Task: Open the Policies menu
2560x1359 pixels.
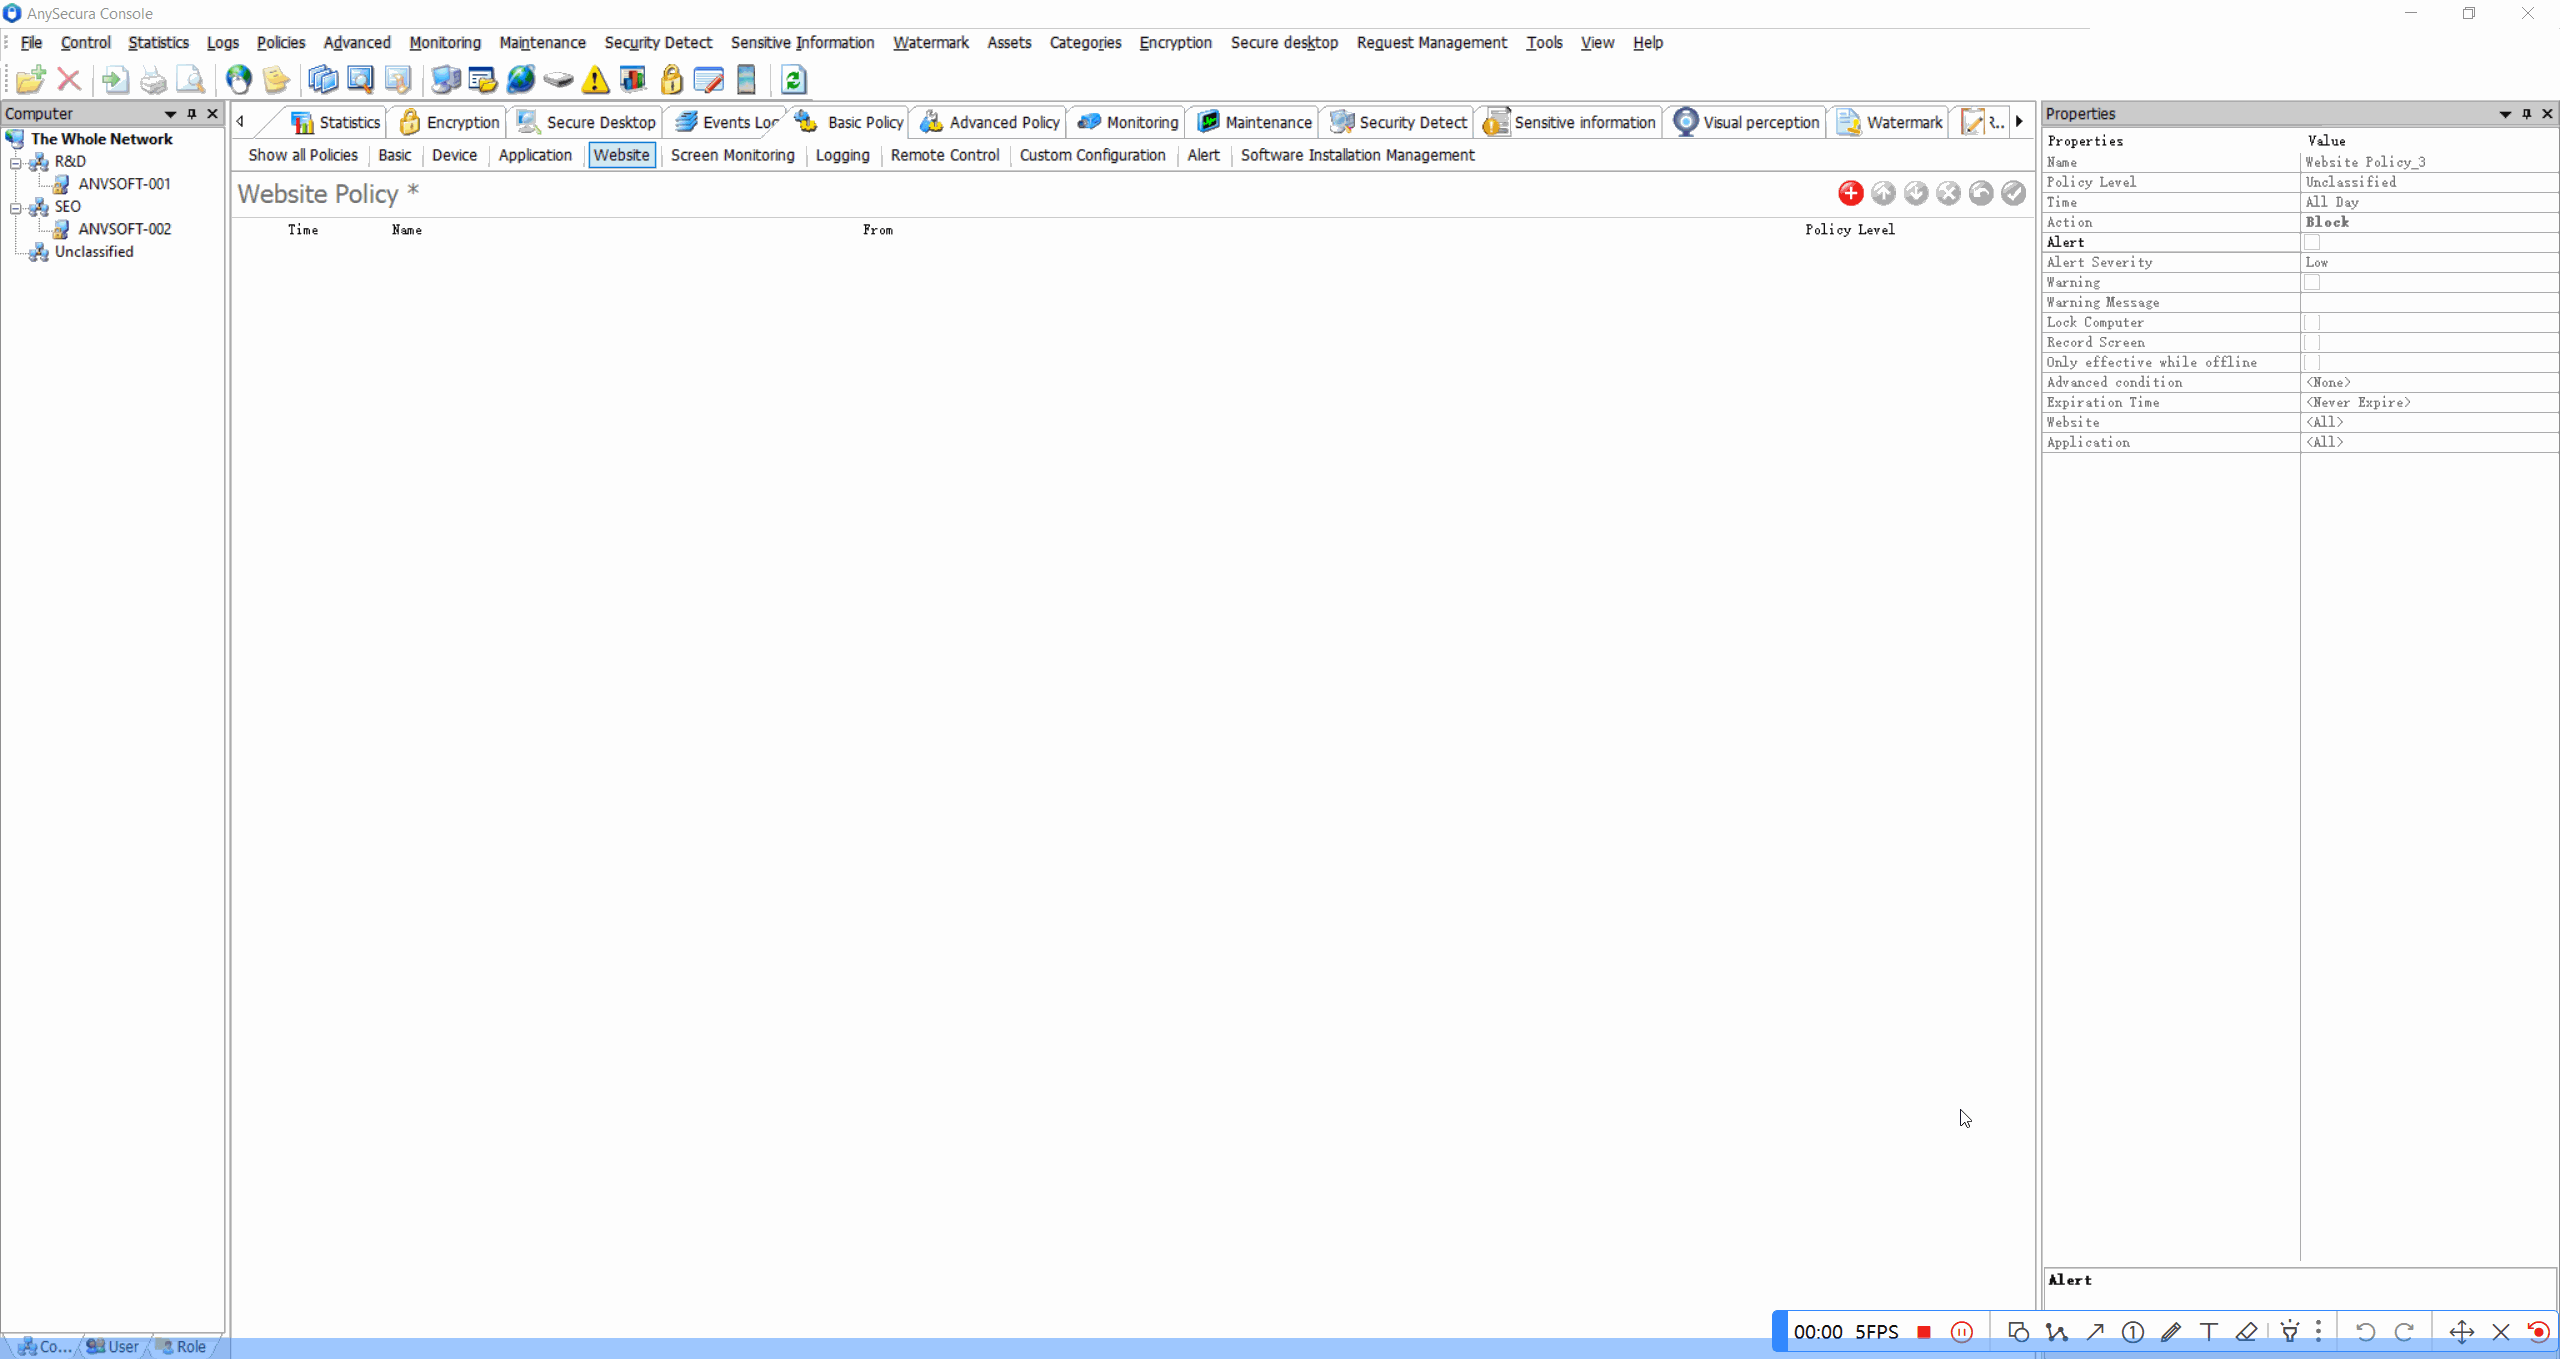Action: click(x=280, y=42)
